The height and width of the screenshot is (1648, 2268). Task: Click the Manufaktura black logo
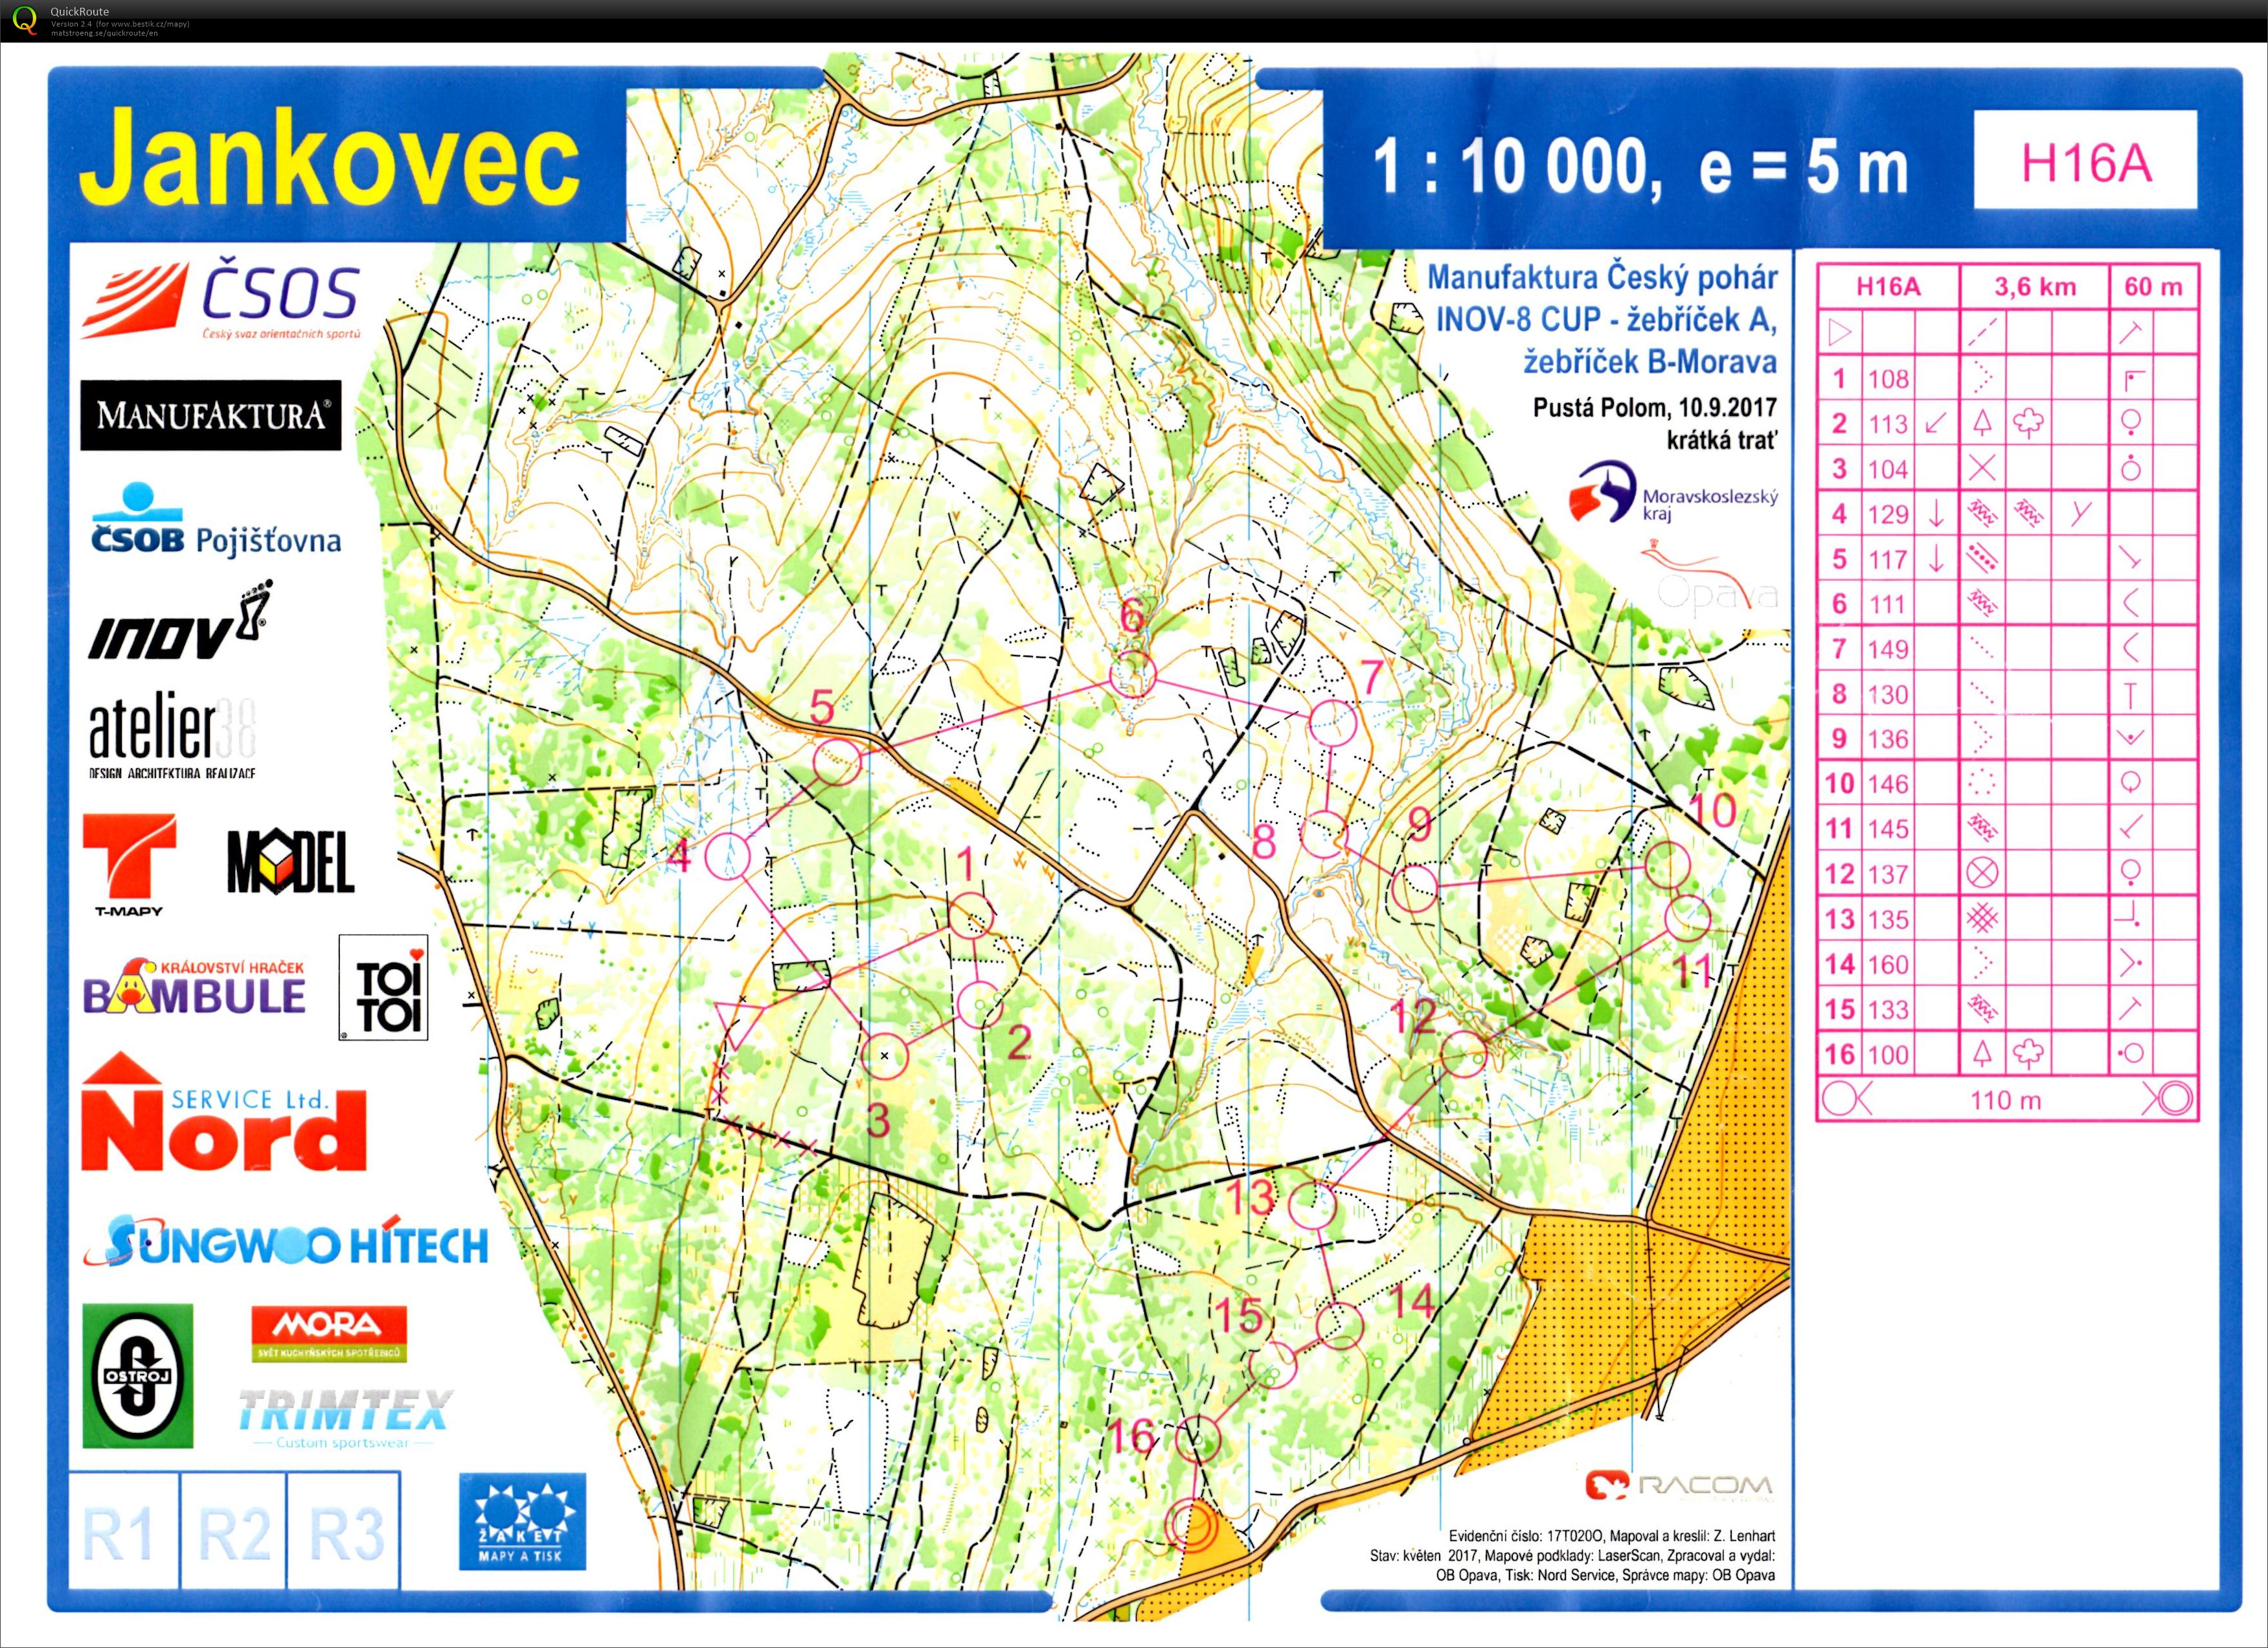(211, 414)
